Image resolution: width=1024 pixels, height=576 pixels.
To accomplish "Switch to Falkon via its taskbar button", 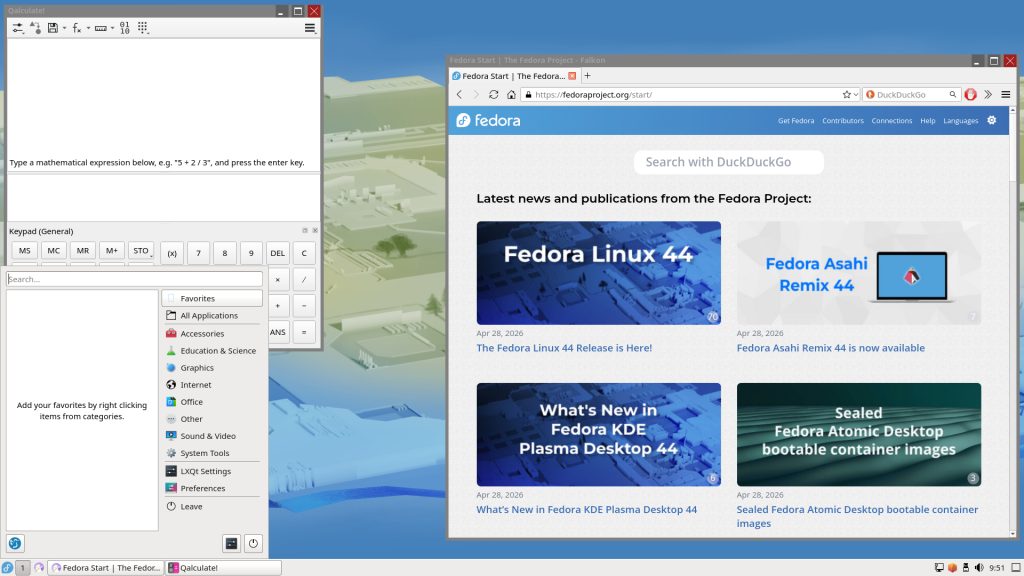I will (106, 568).
